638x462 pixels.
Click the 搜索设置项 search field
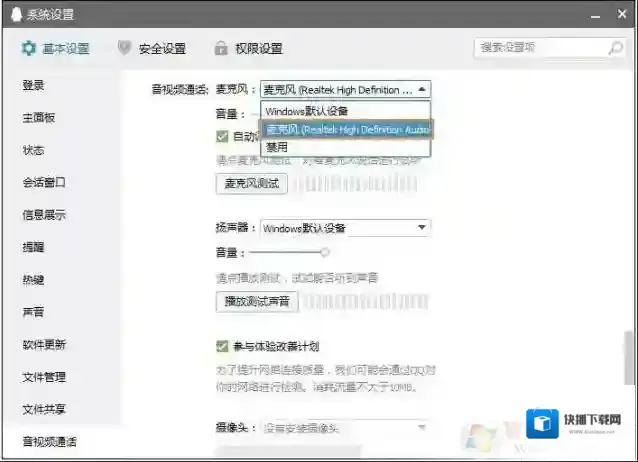pos(540,47)
